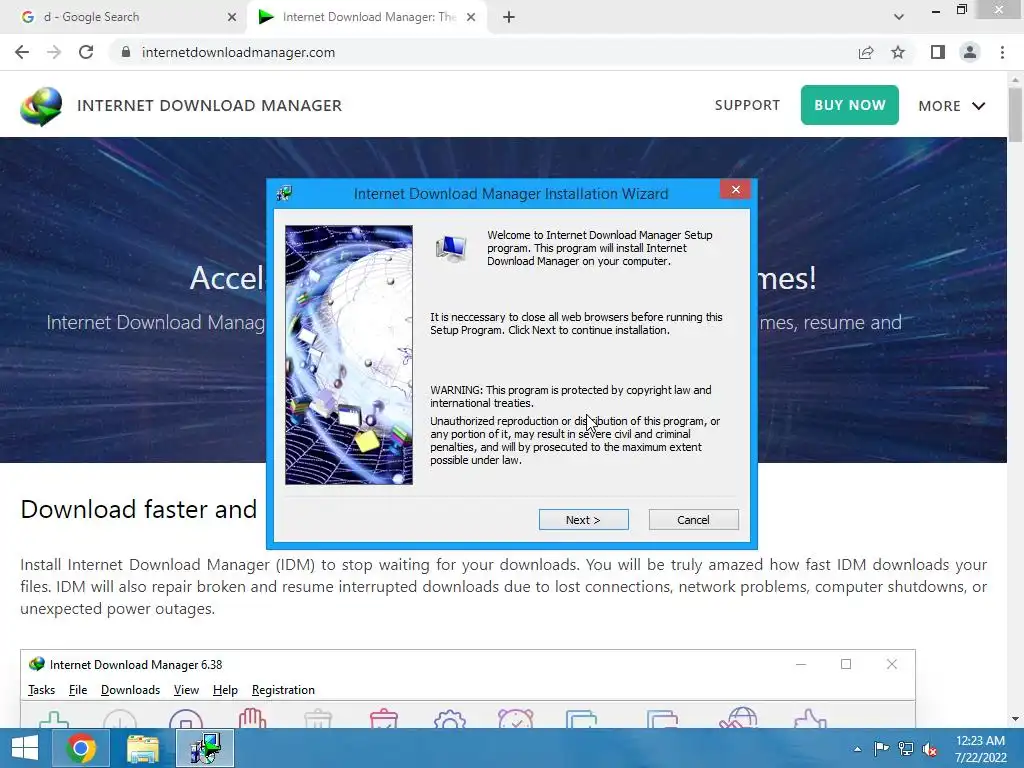Cancel the IDM installation wizard
This screenshot has height=768, width=1024.
click(694, 520)
